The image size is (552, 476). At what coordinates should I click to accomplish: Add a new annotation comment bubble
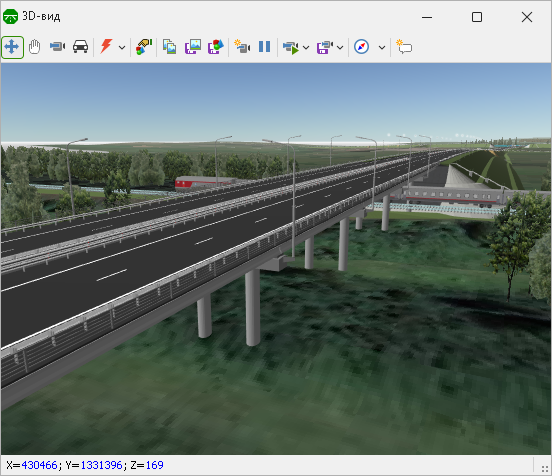pyautogui.click(x=404, y=46)
